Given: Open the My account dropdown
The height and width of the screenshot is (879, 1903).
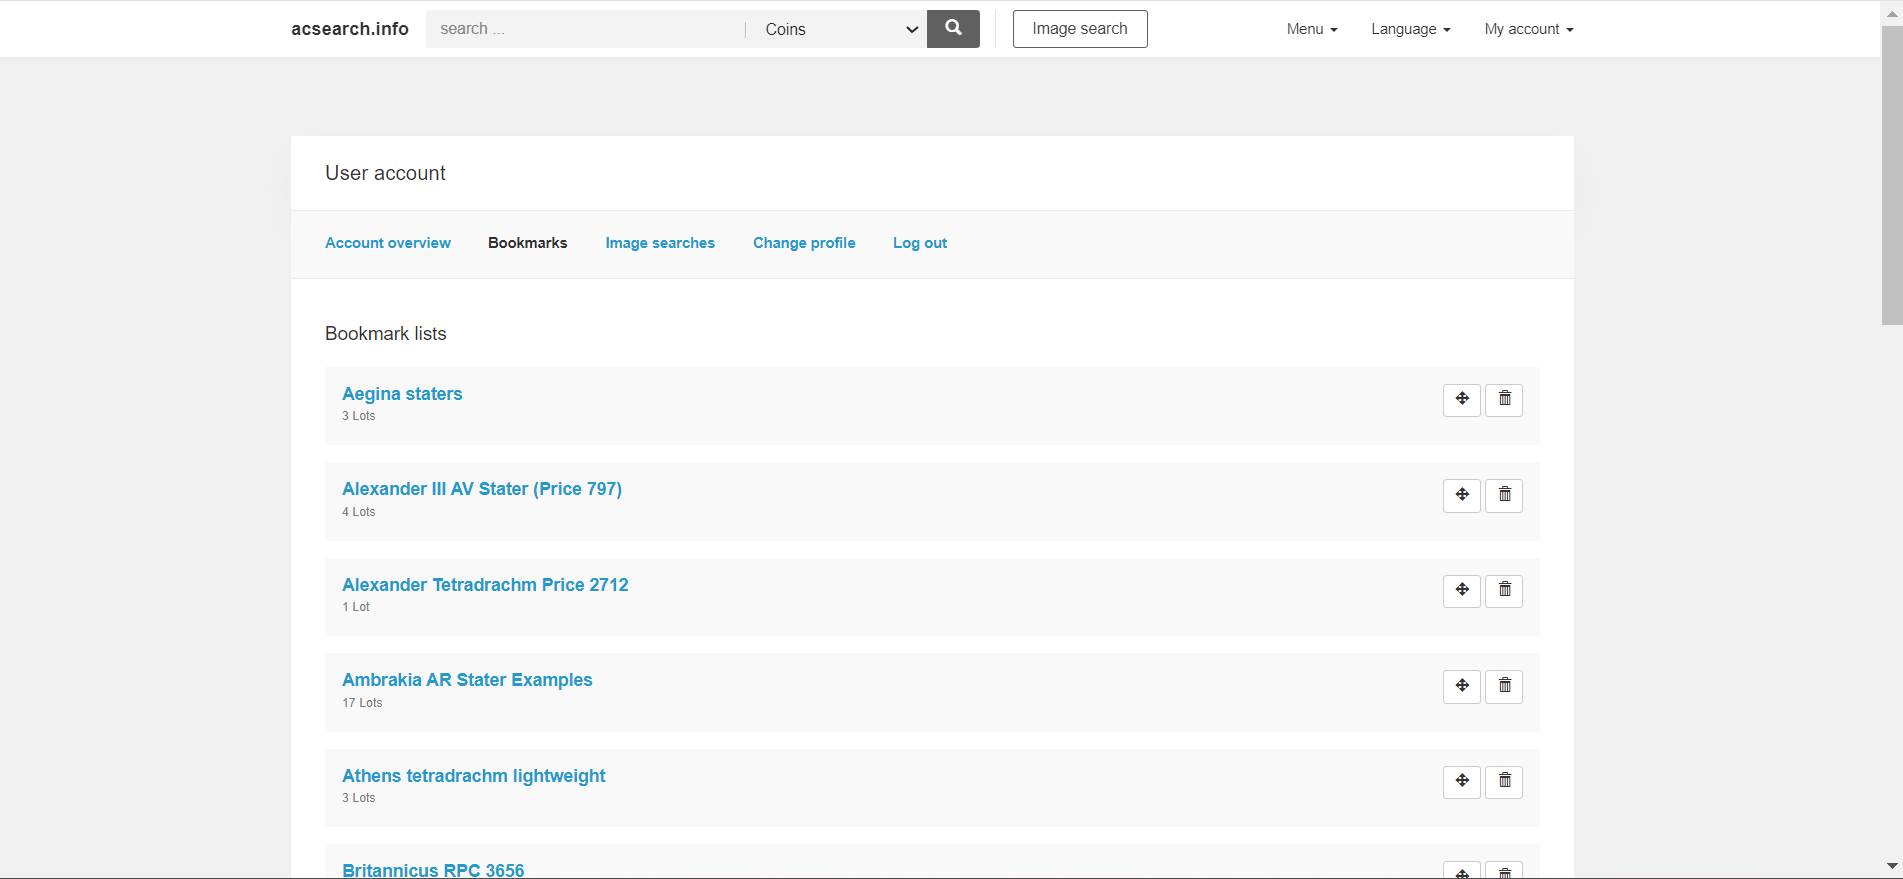Looking at the screenshot, I should (1528, 29).
